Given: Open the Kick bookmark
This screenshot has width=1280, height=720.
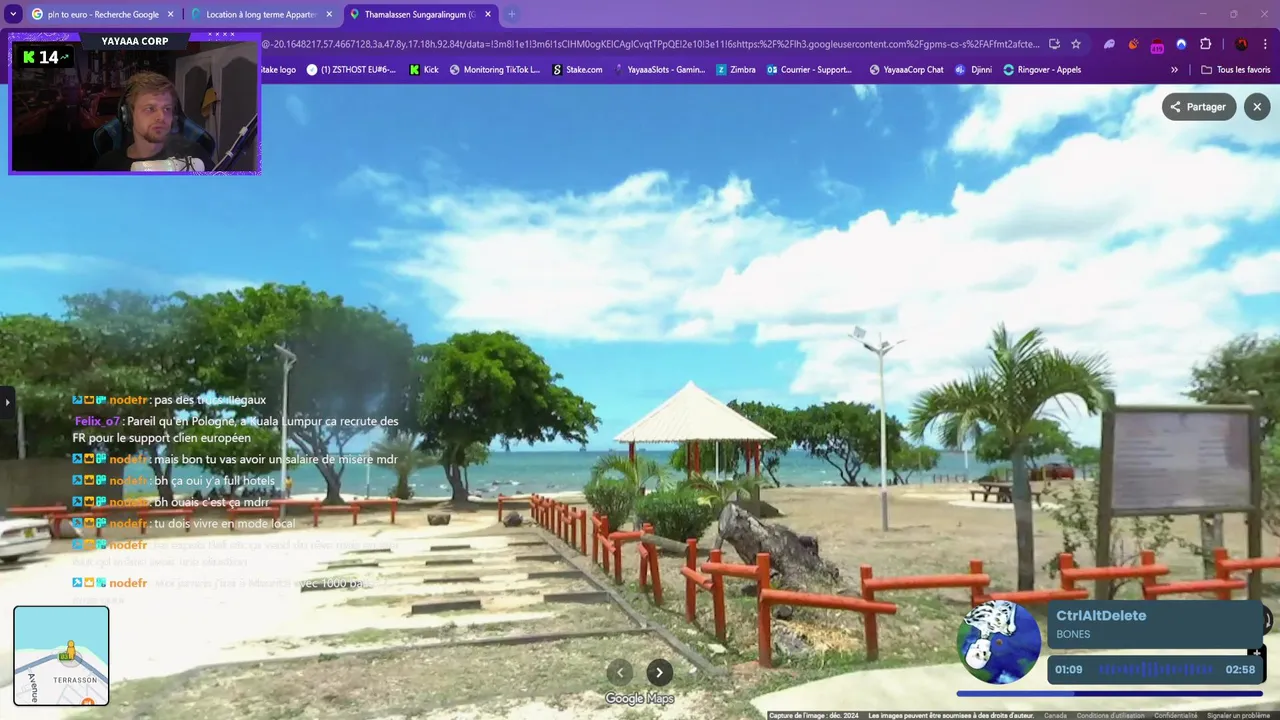Looking at the screenshot, I should point(424,70).
